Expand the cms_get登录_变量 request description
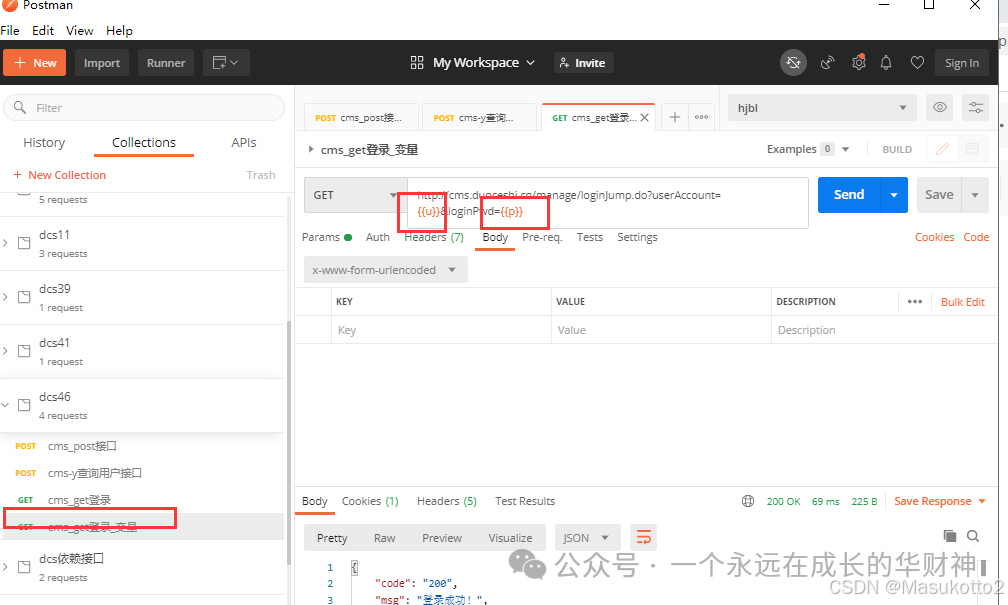Viewport: 1008px width, 605px height. point(310,149)
